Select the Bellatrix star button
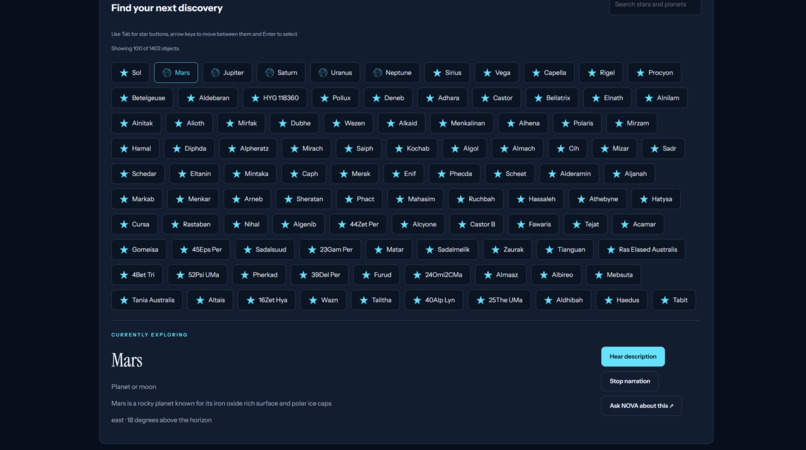This screenshot has width=806, height=450. tap(552, 98)
